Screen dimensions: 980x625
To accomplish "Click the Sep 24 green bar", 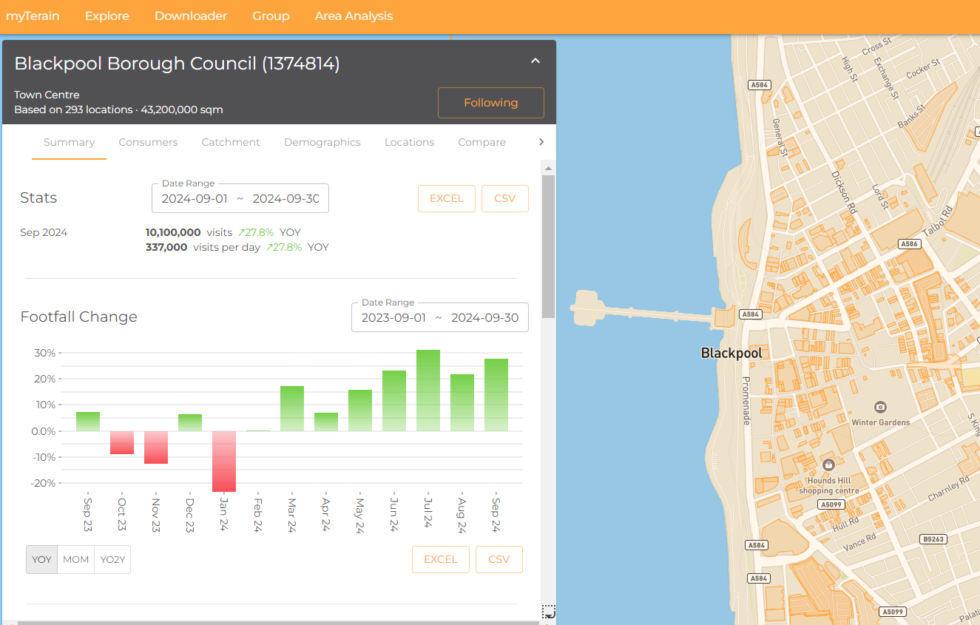I will coord(496,395).
